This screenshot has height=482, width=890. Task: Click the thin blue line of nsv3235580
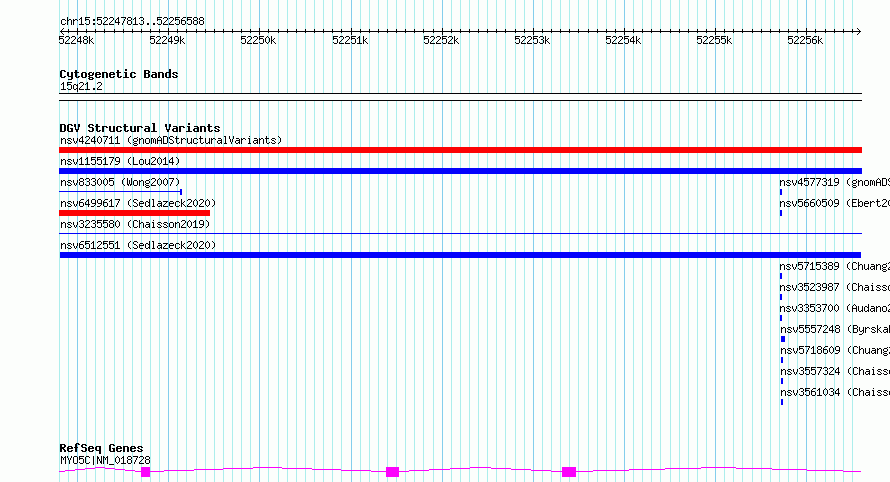[x=460, y=233]
